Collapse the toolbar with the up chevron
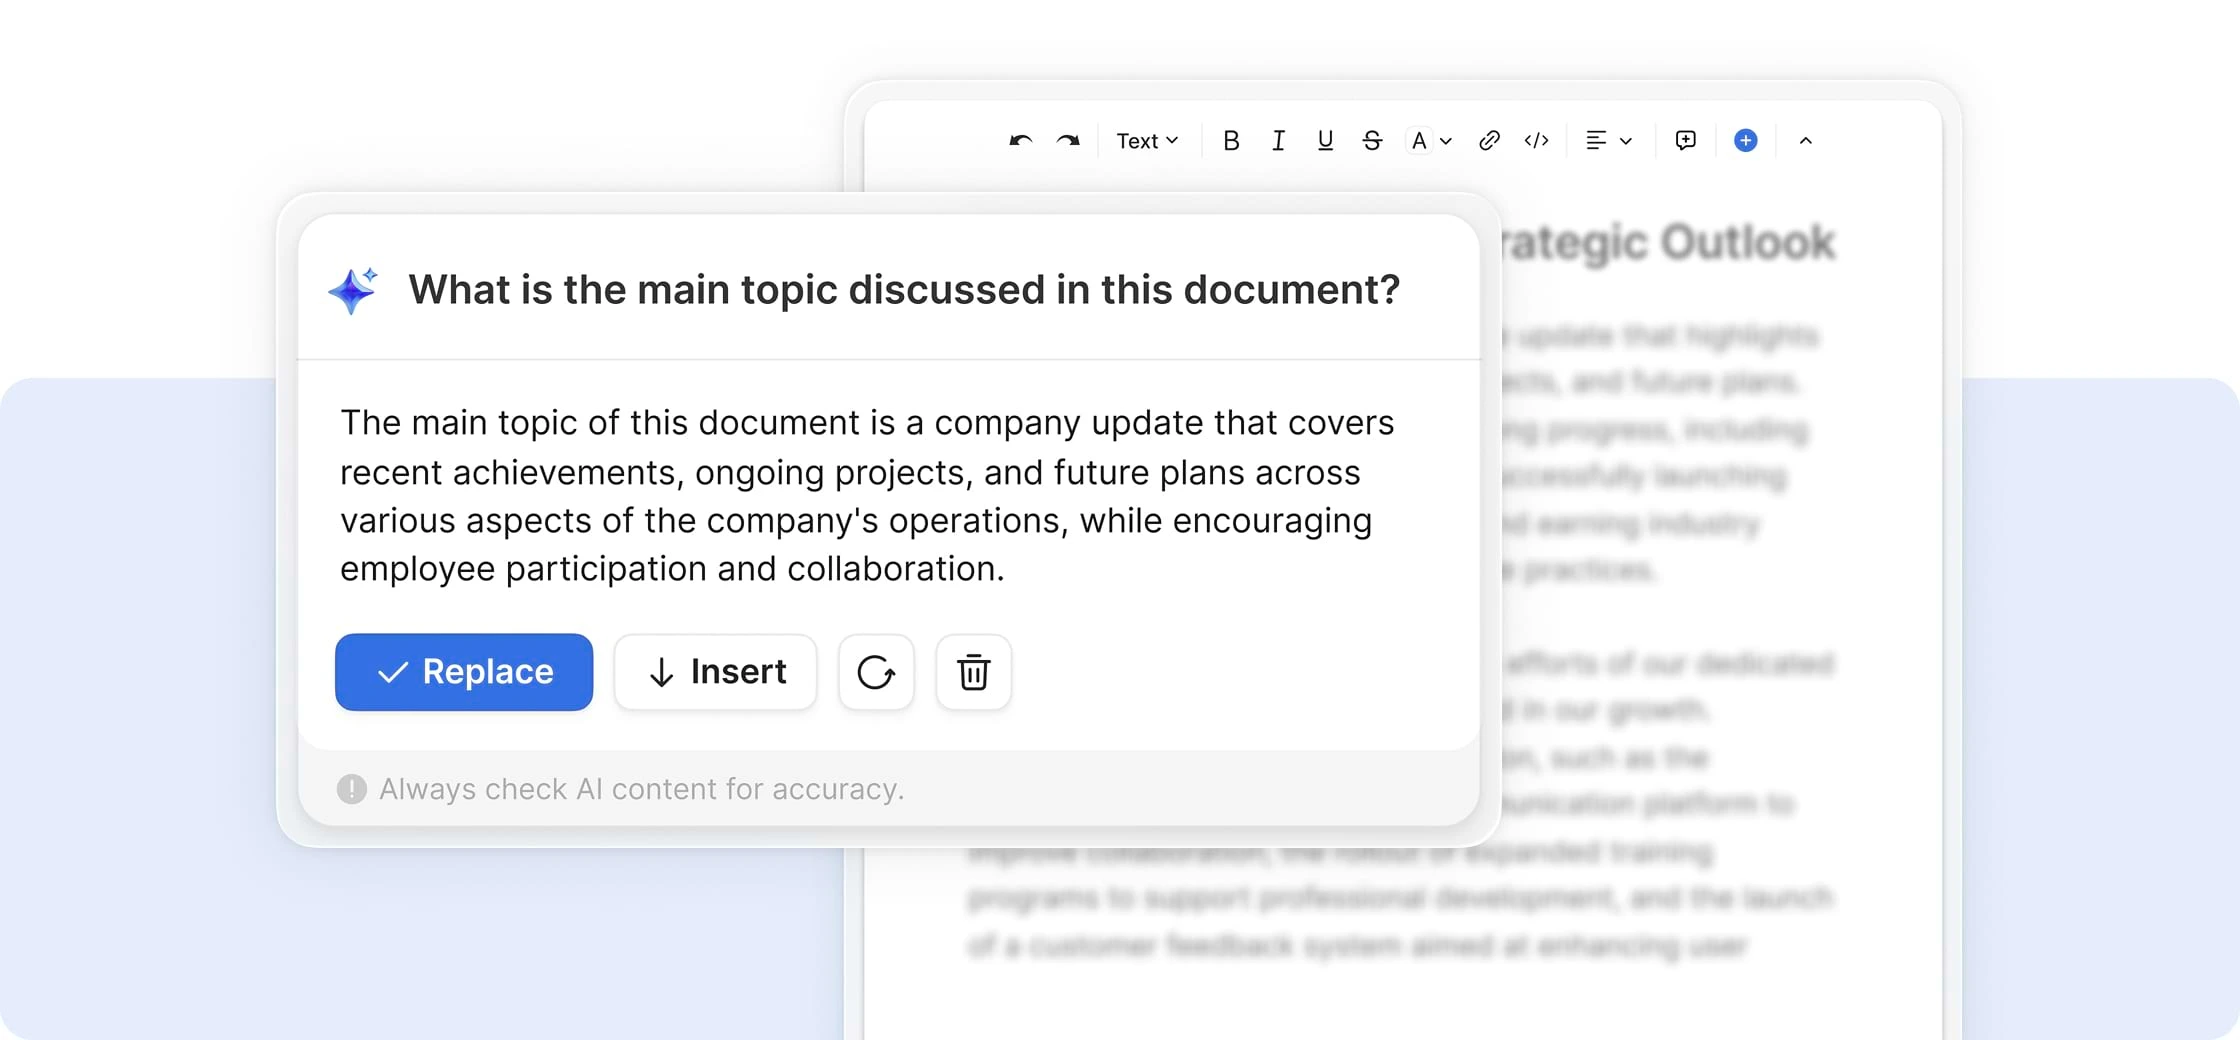The height and width of the screenshot is (1040, 2240). click(1806, 141)
